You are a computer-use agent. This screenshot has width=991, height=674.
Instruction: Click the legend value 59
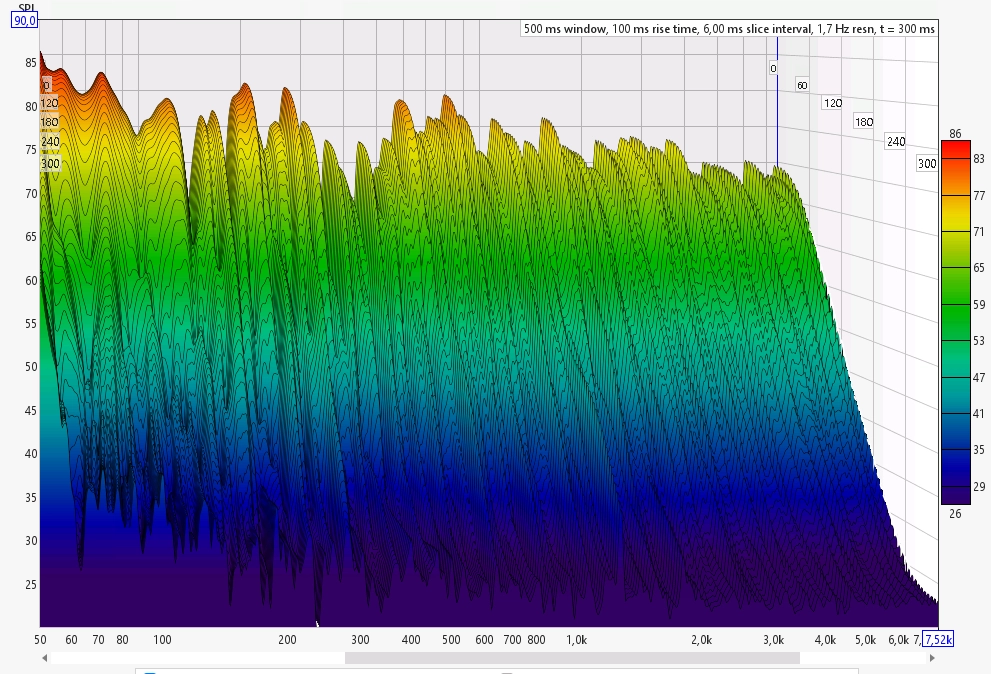pos(978,305)
